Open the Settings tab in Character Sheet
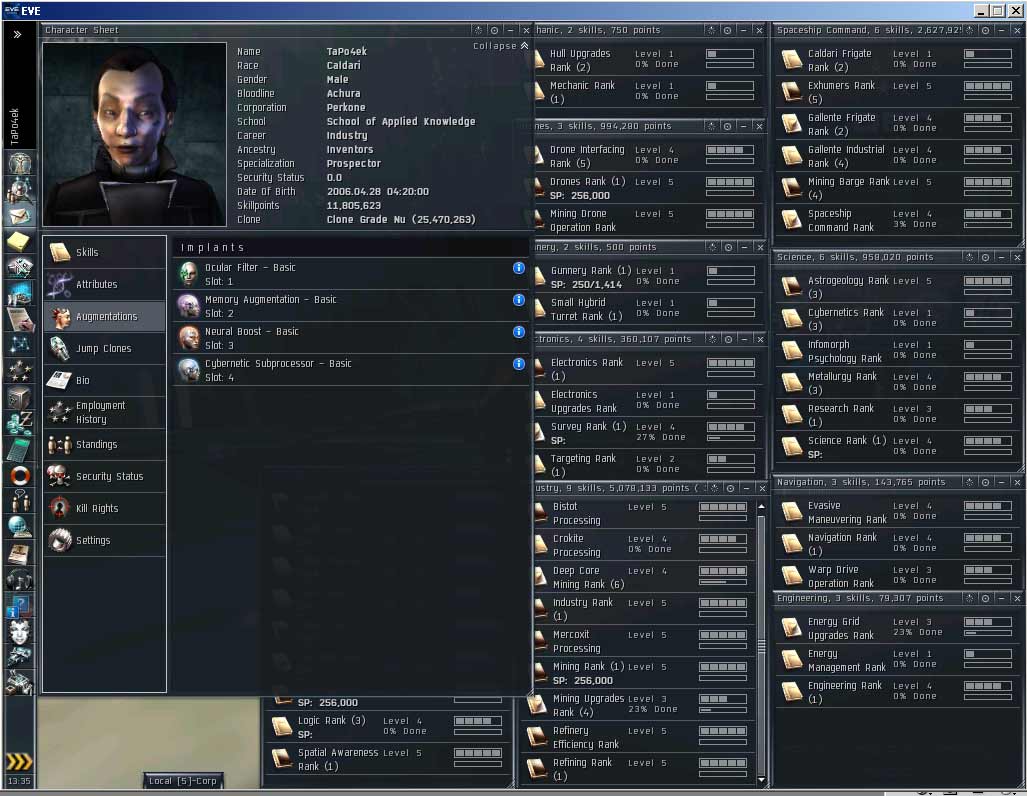 tap(105, 540)
